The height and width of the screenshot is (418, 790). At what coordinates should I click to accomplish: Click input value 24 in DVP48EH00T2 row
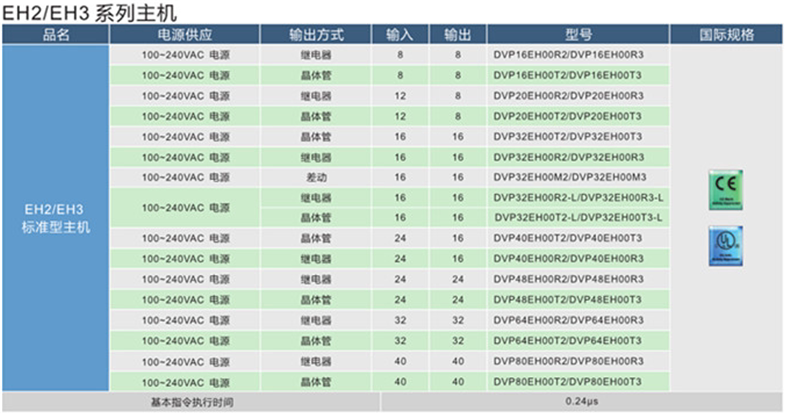tap(400, 300)
